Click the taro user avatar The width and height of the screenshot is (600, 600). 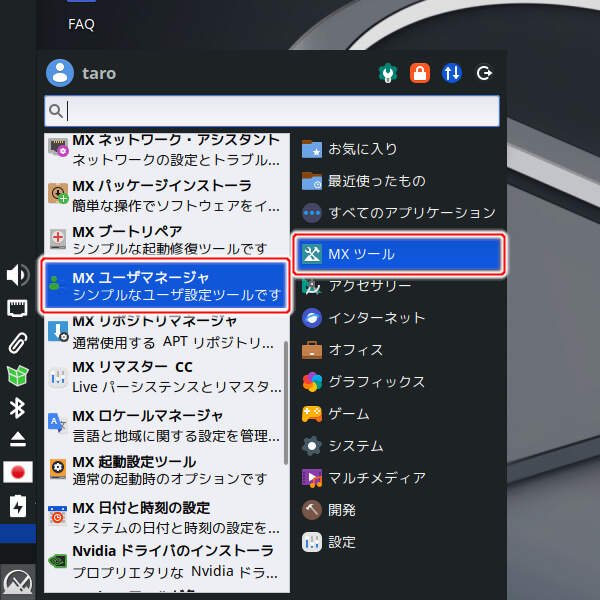tap(60, 73)
